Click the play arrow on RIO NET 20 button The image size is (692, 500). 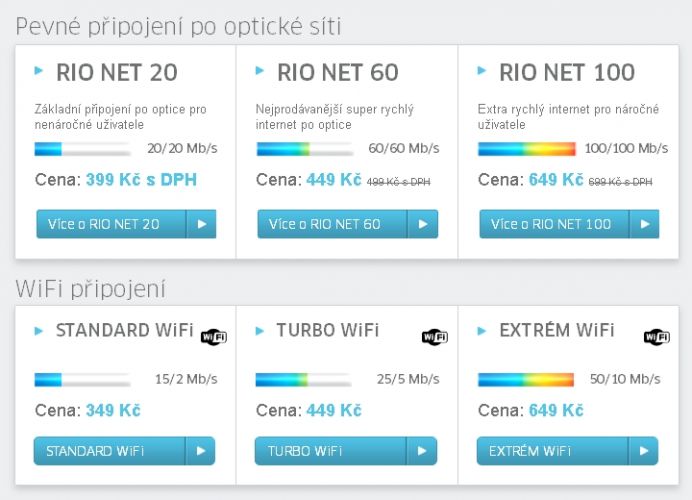(x=202, y=224)
